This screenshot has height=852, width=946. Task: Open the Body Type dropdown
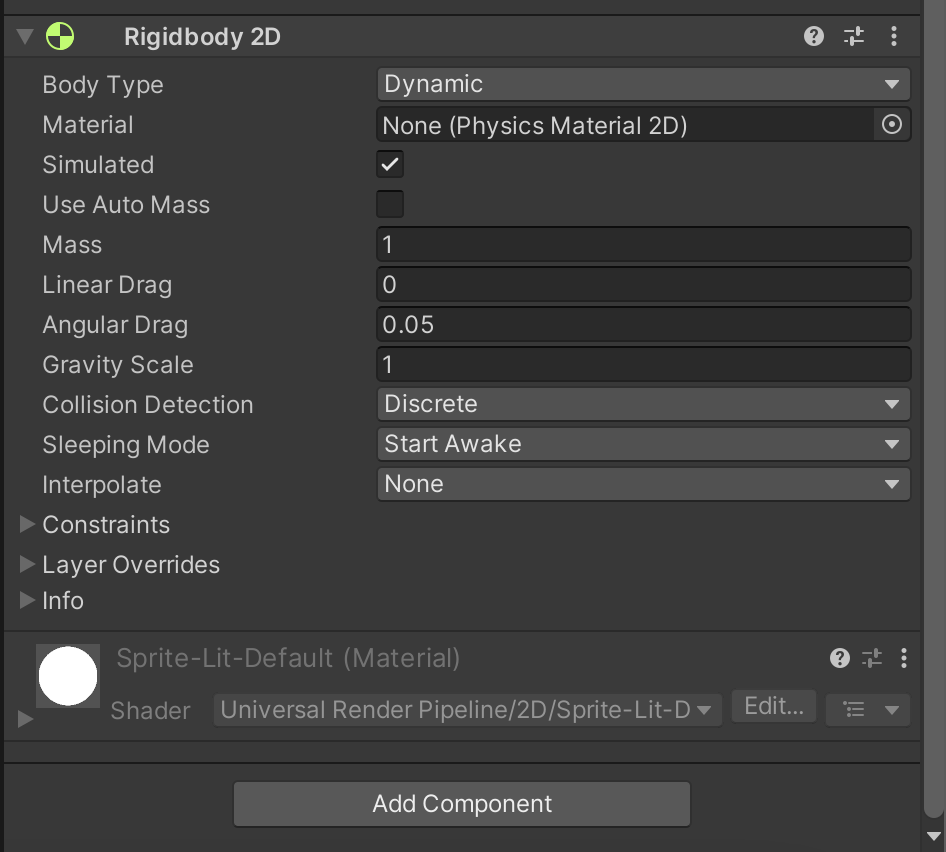coord(643,85)
